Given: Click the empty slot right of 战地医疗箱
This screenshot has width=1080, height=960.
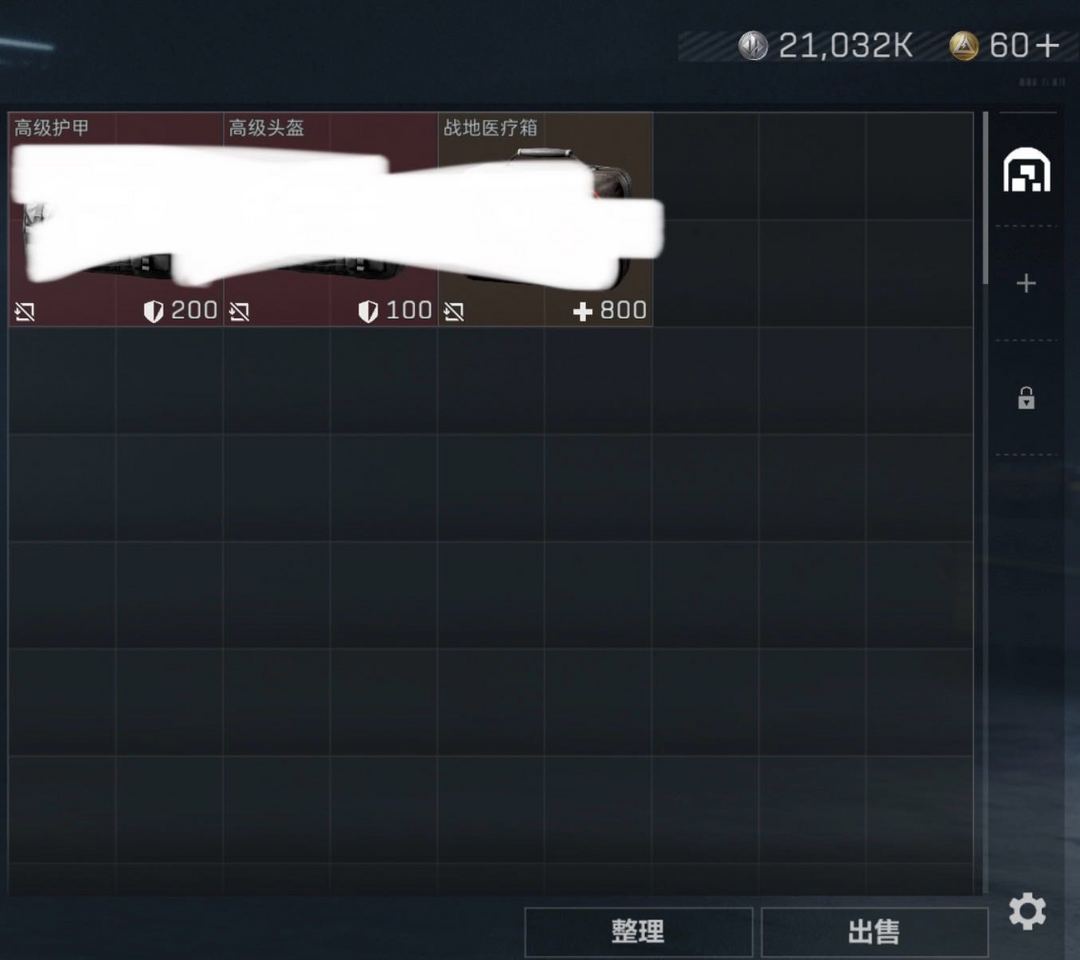Looking at the screenshot, I should point(705,166).
